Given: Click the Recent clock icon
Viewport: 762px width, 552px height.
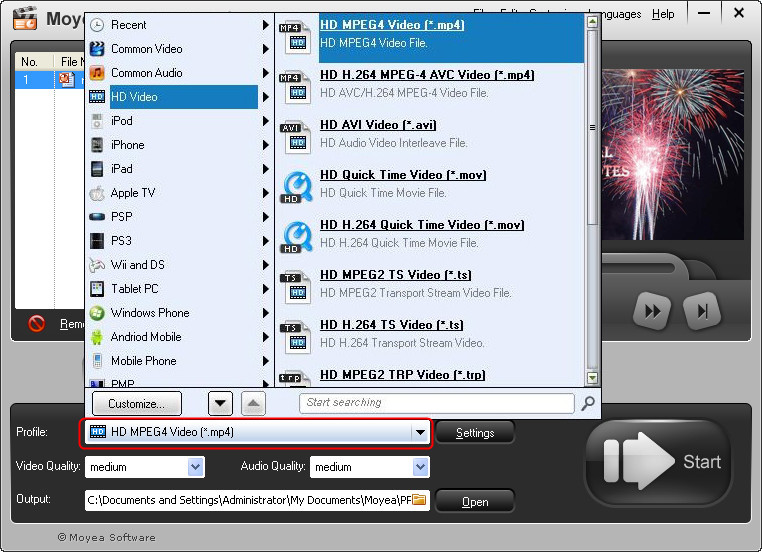Looking at the screenshot, I should 97,25.
